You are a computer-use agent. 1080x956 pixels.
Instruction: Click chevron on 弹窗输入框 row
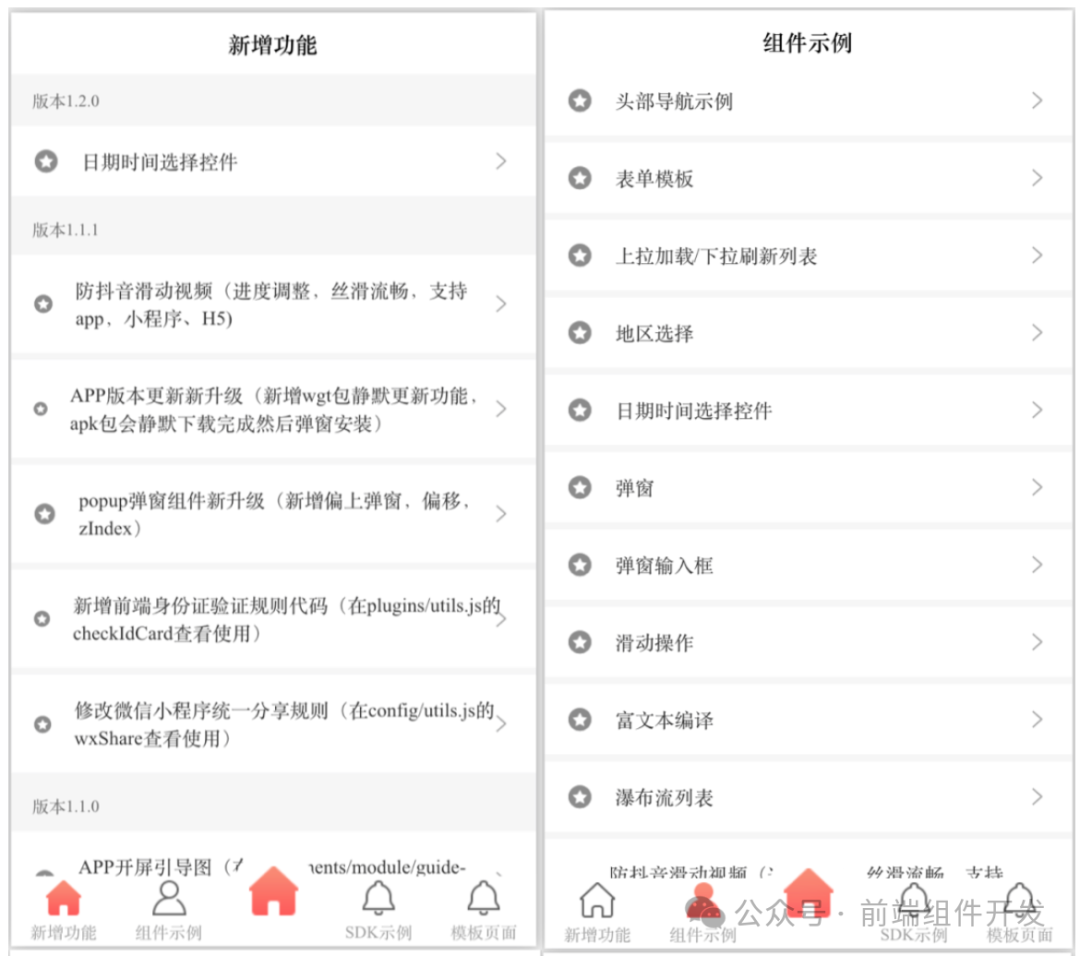coord(1037,565)
